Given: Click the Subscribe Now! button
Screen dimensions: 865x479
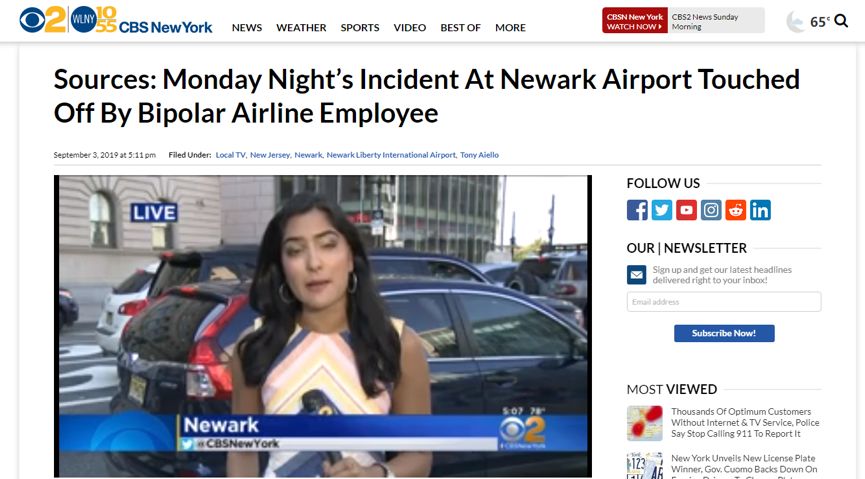Looking at the screenshot, I should click(724, 333).
